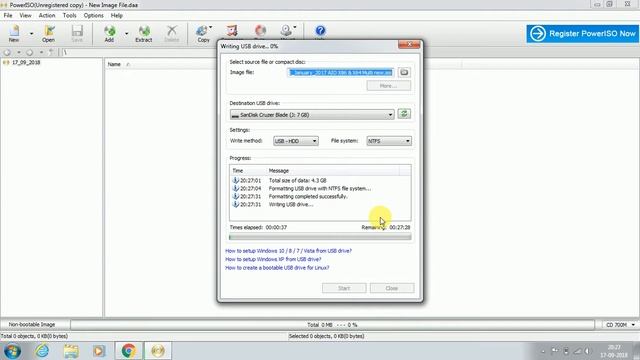The height and width of the screenshot is (360, 640).
Task: Click the green refresh drives icon
Action: pyautogui.click(x=404, y=114)
